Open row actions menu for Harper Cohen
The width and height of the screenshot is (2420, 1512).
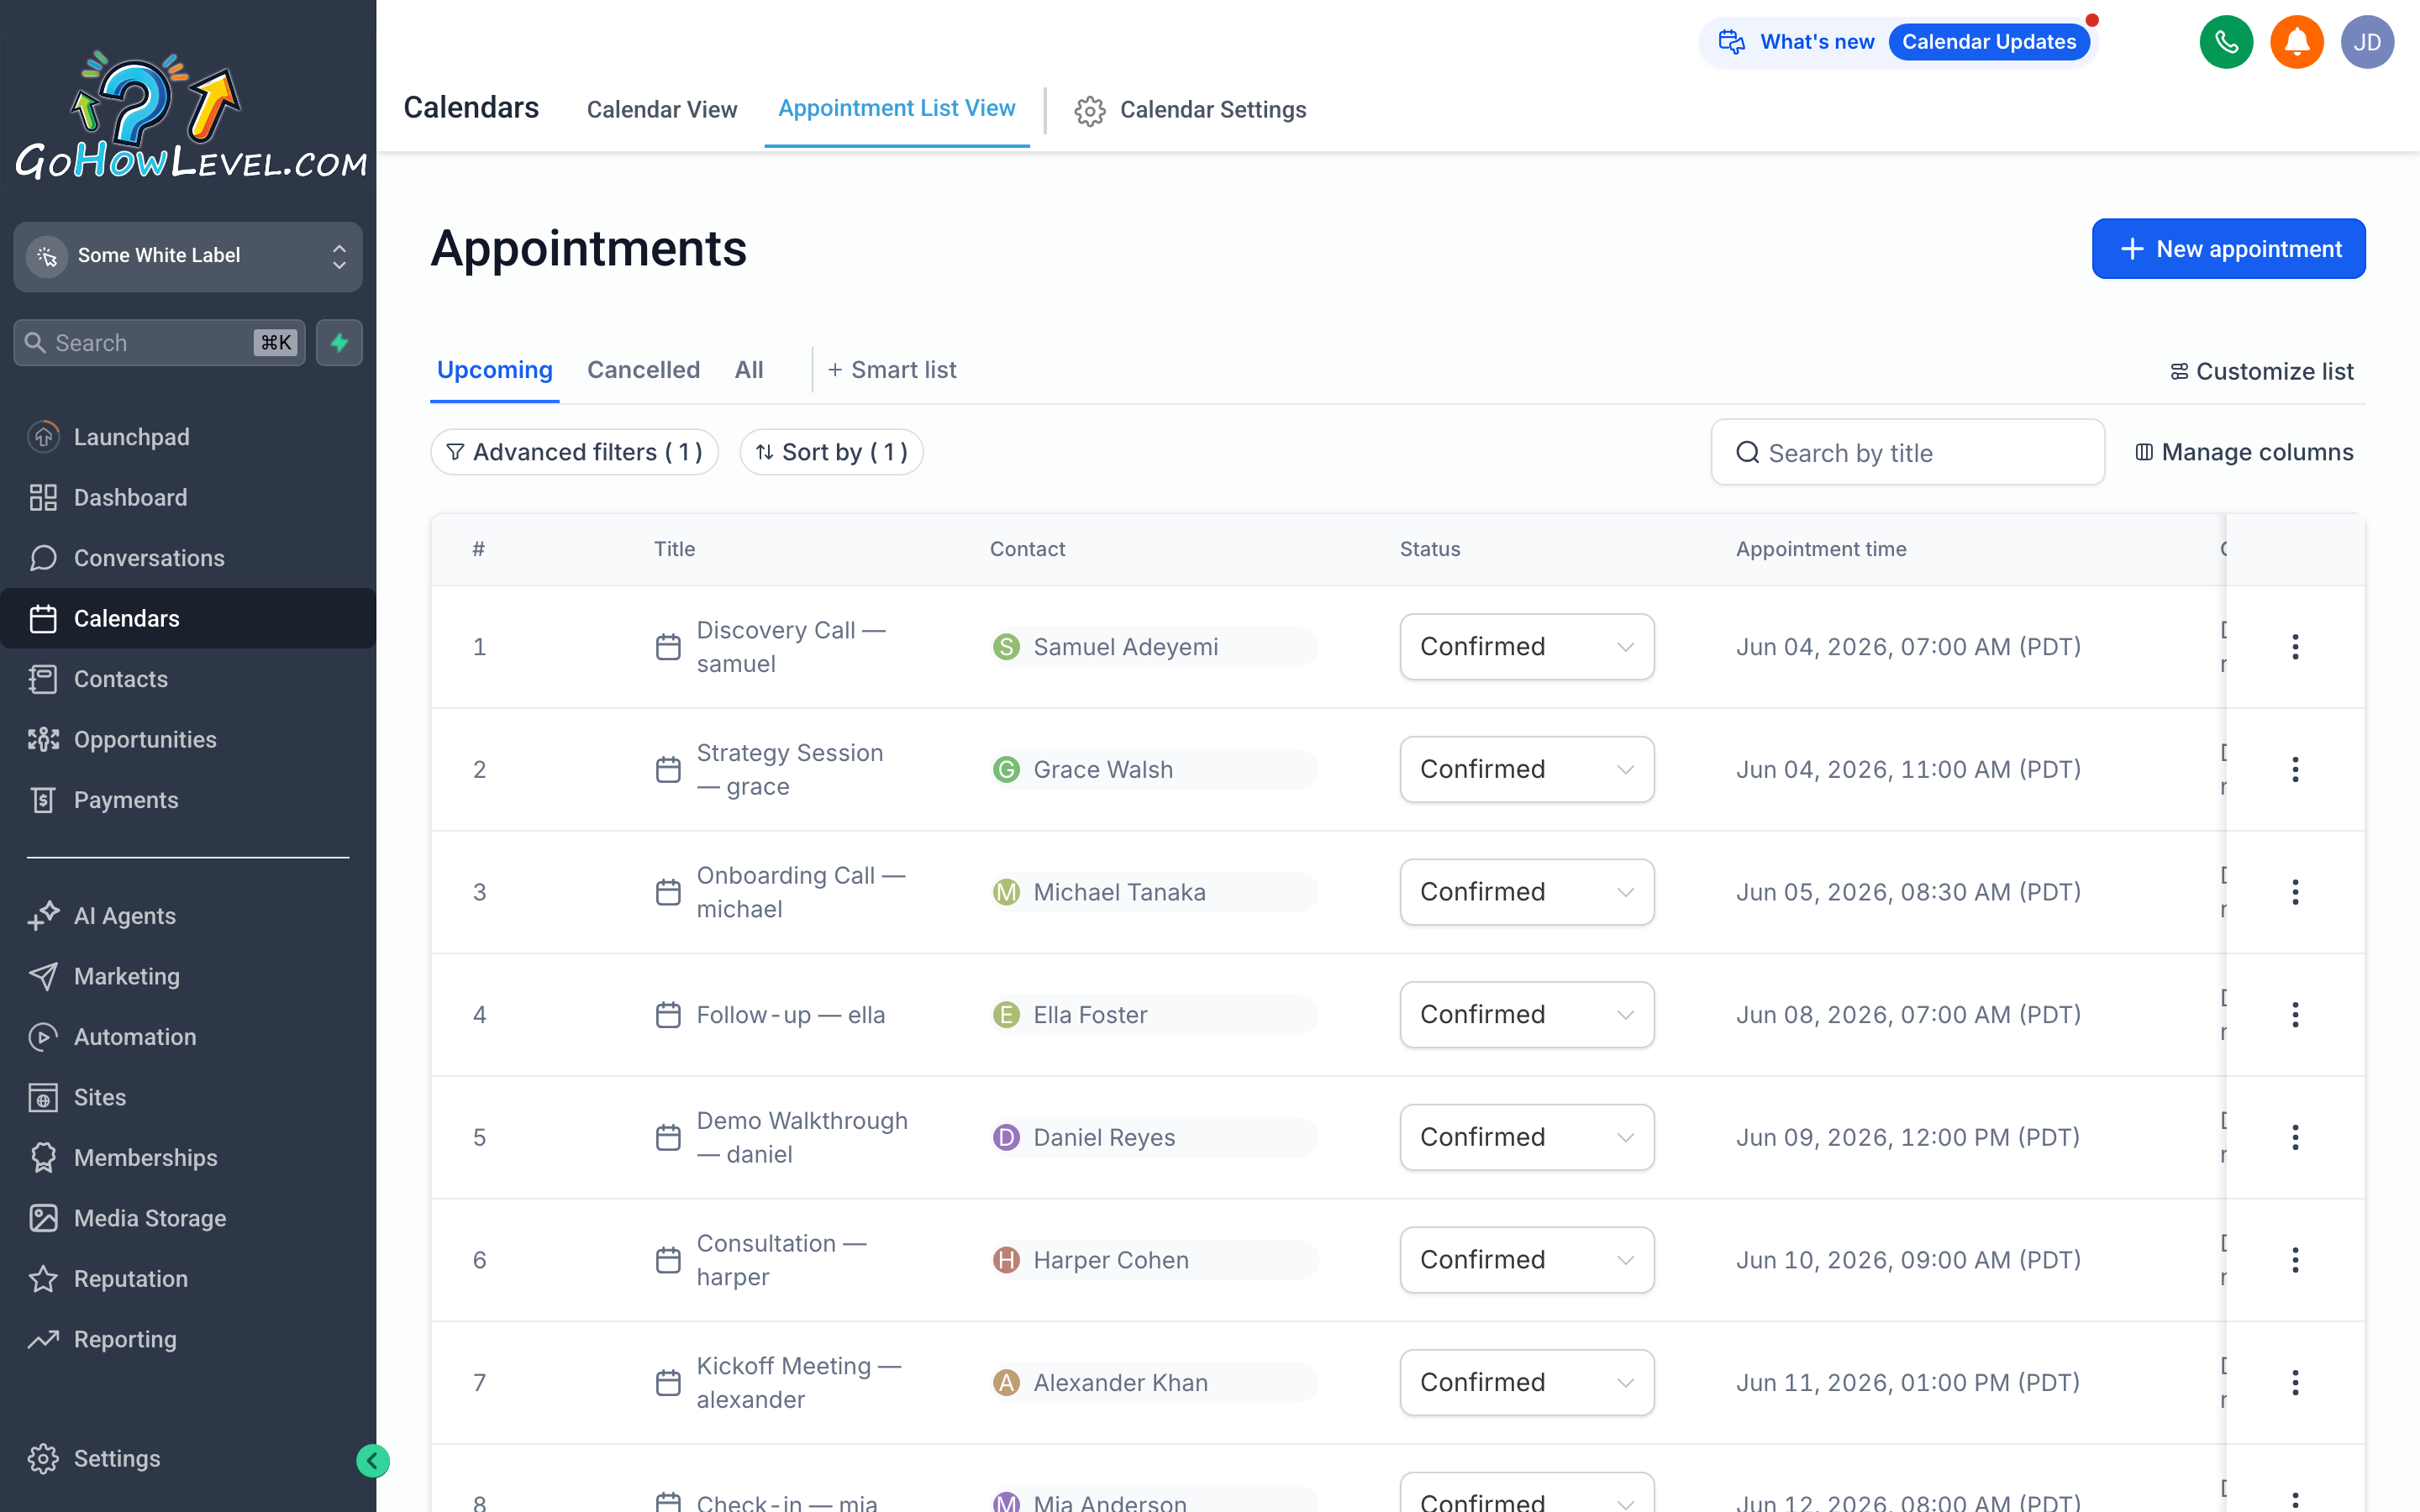pyautogui.click(x=2295, y=1260)
